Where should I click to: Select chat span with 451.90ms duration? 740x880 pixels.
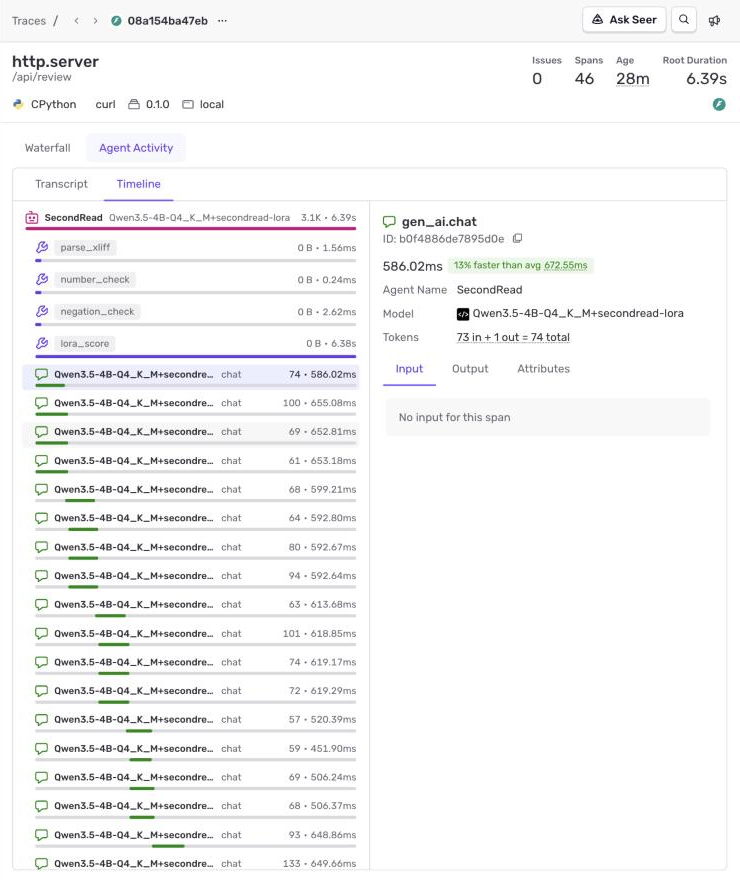click(x=191, y=751)
